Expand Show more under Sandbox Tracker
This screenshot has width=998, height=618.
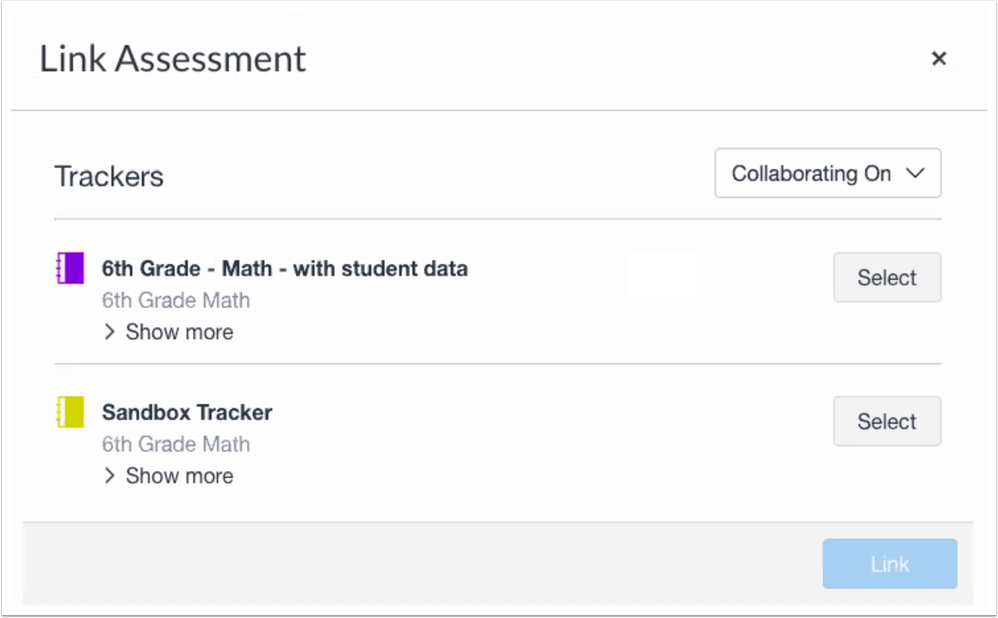pos(179,475)
